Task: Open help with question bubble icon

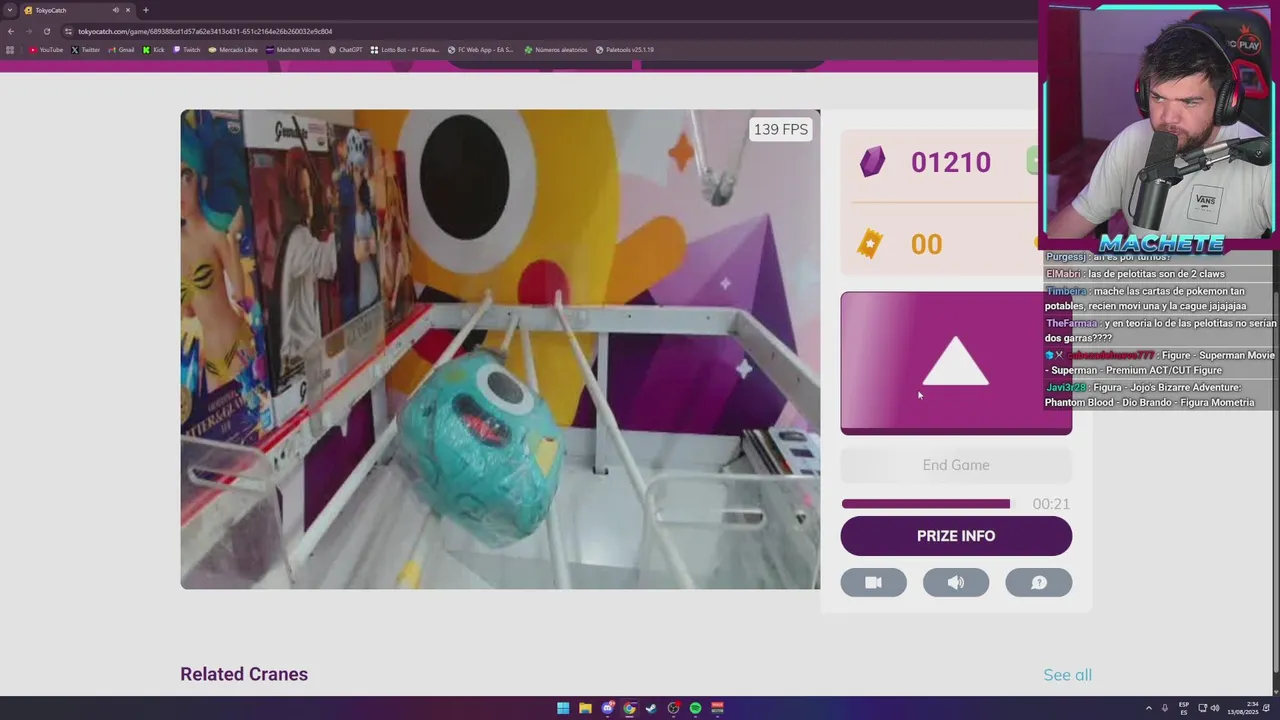Action: (1038, 583)
